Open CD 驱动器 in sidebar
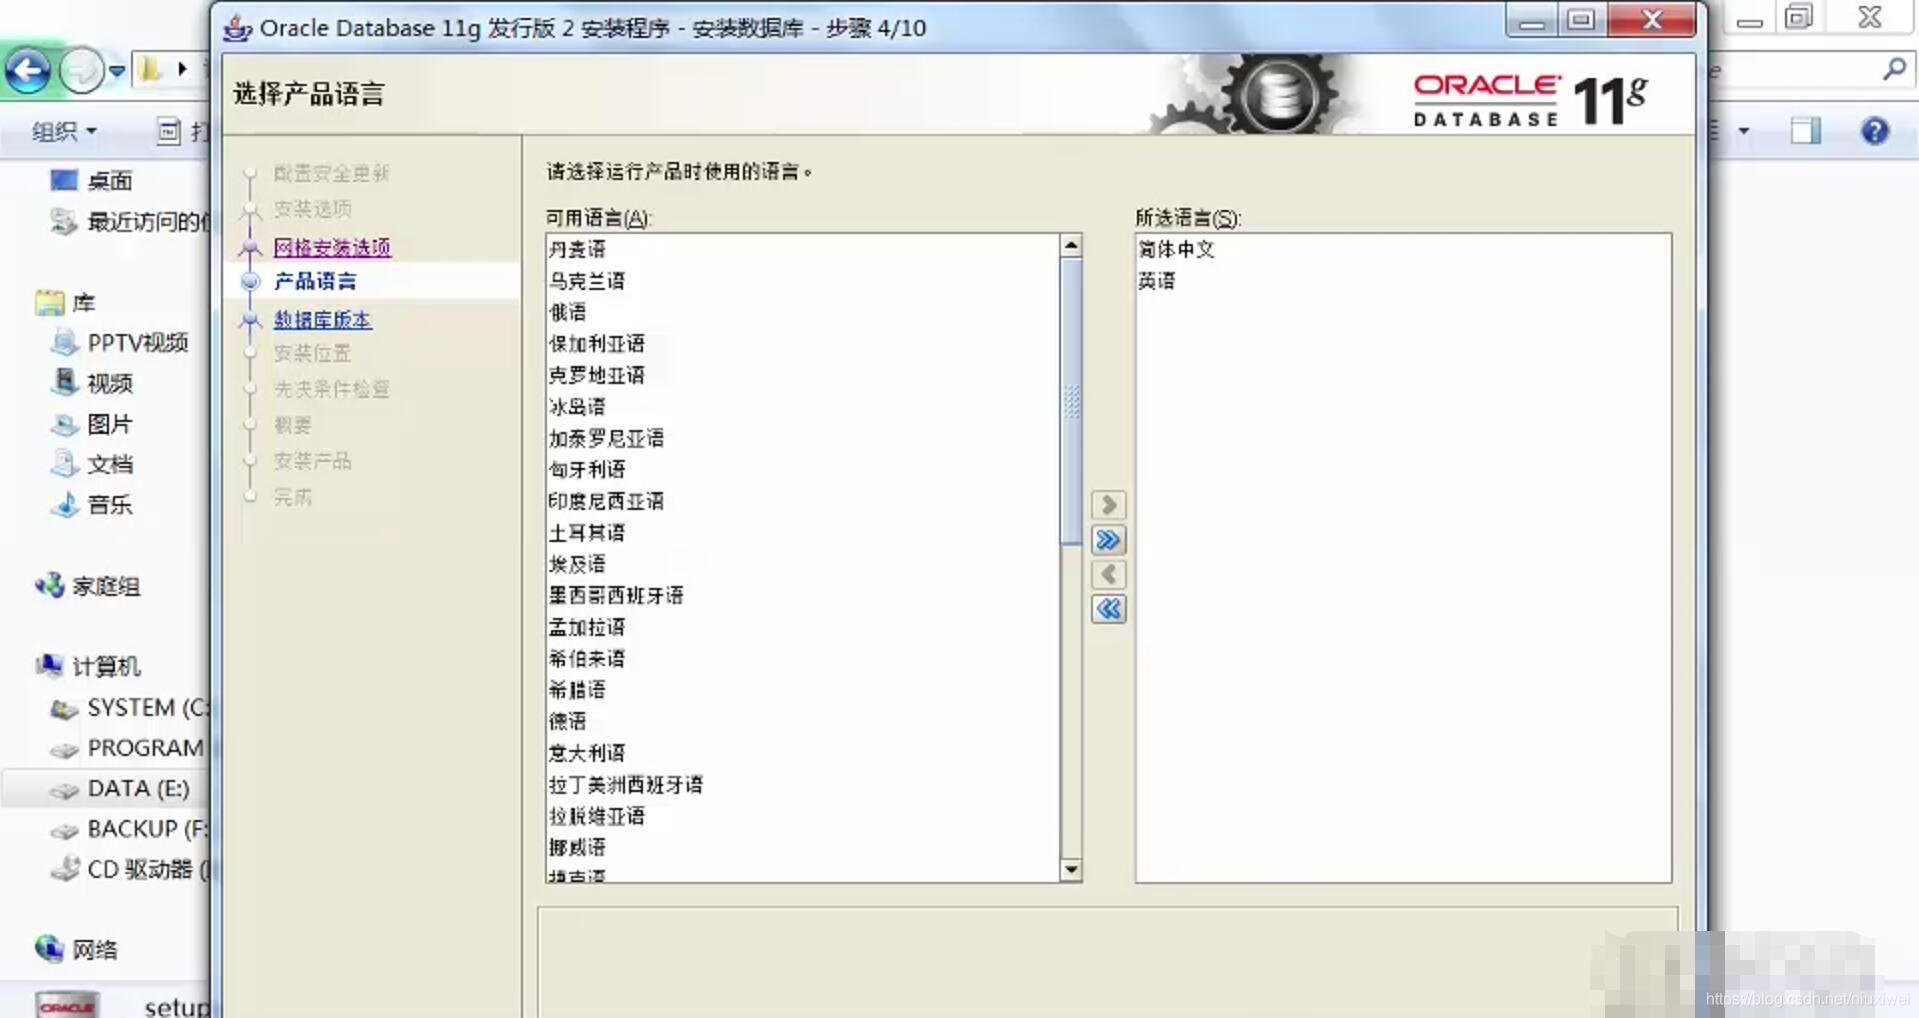 [130, 870]
